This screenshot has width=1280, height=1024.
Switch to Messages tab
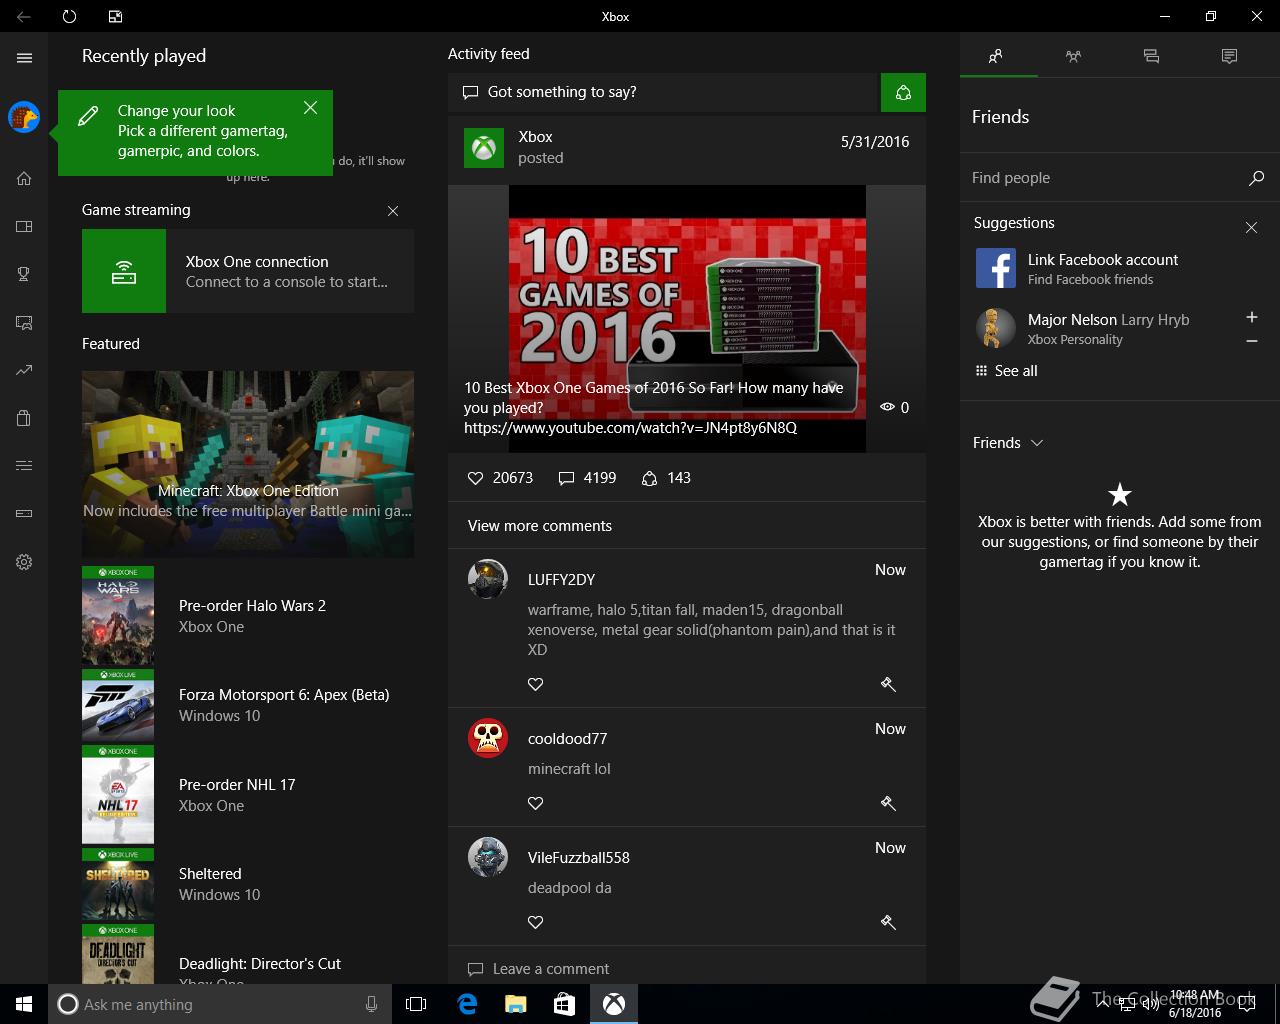point(1151,56)
